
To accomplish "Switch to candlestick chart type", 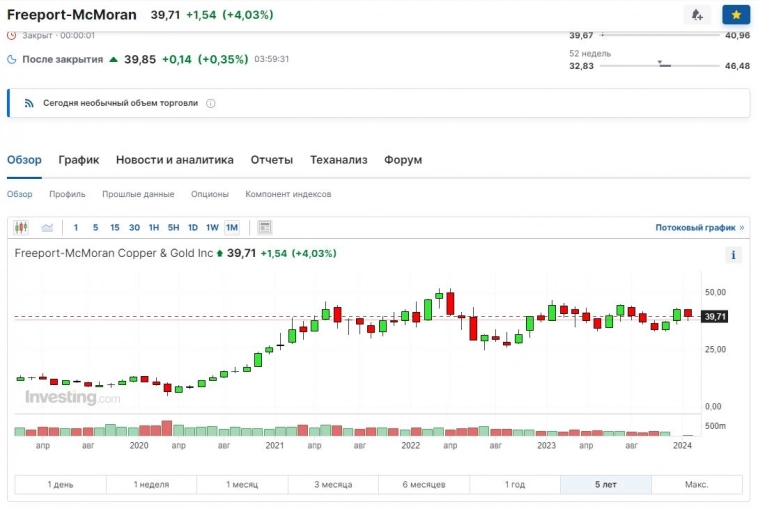I will 21,227.
